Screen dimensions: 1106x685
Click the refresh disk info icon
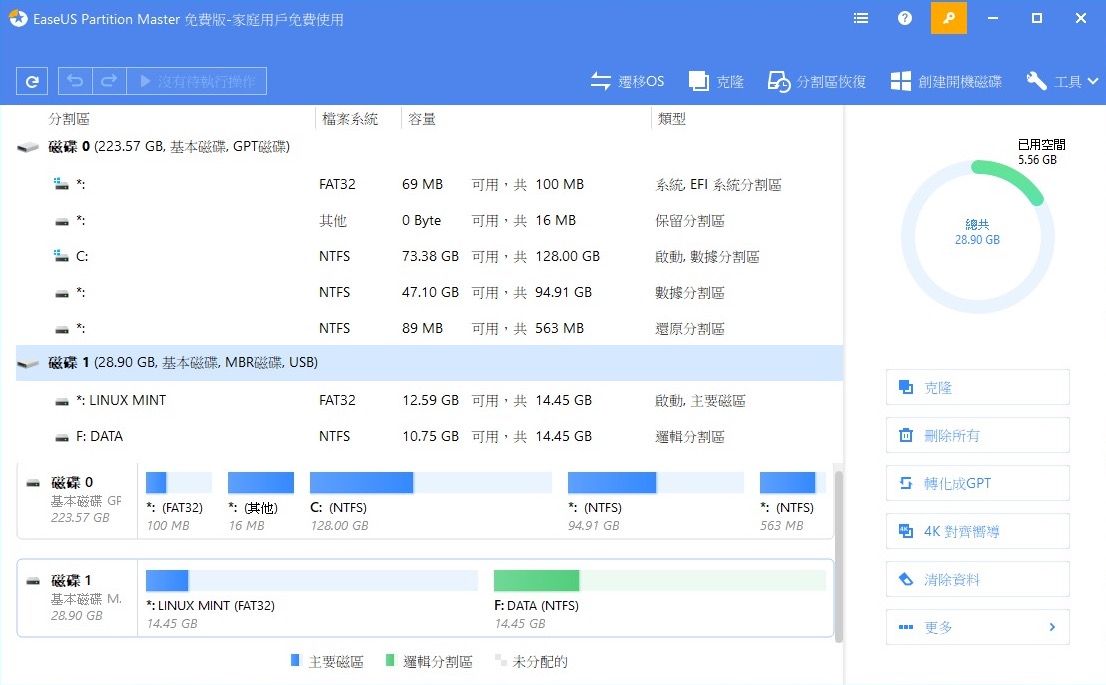32,81
